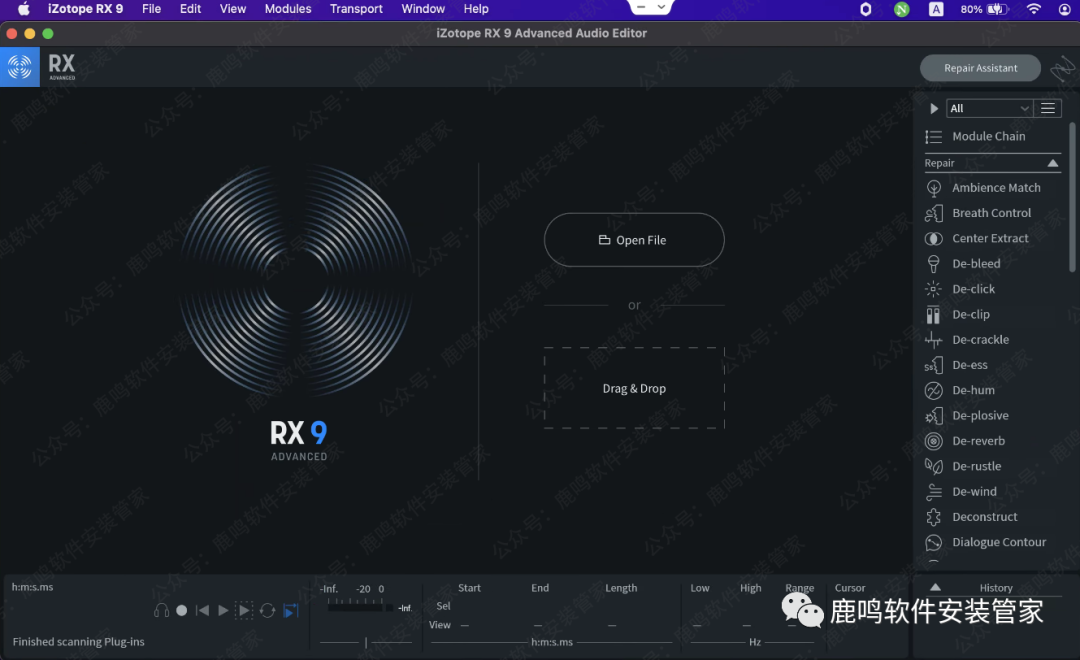Image resolution: width=1080 pixels, height=660 pixels.
Task: Start the Repair Assistant
Action: click(x=980, y=68)
